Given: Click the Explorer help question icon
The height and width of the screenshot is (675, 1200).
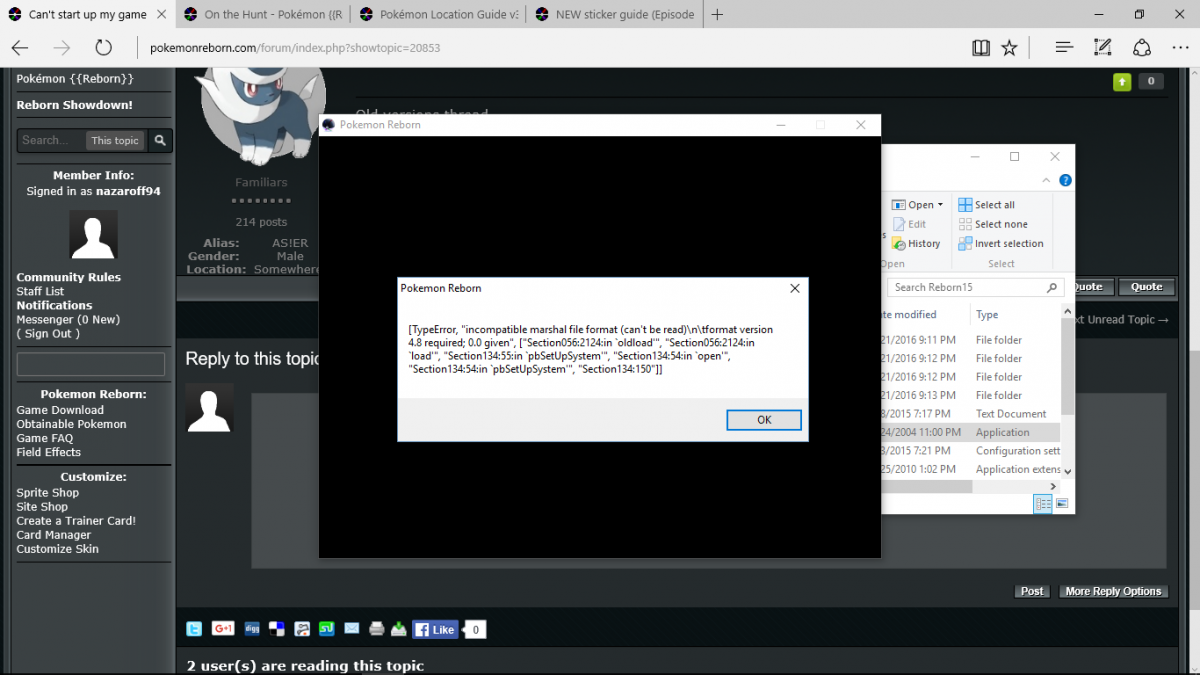Looking at the screenshot, I should (1065, 181).
